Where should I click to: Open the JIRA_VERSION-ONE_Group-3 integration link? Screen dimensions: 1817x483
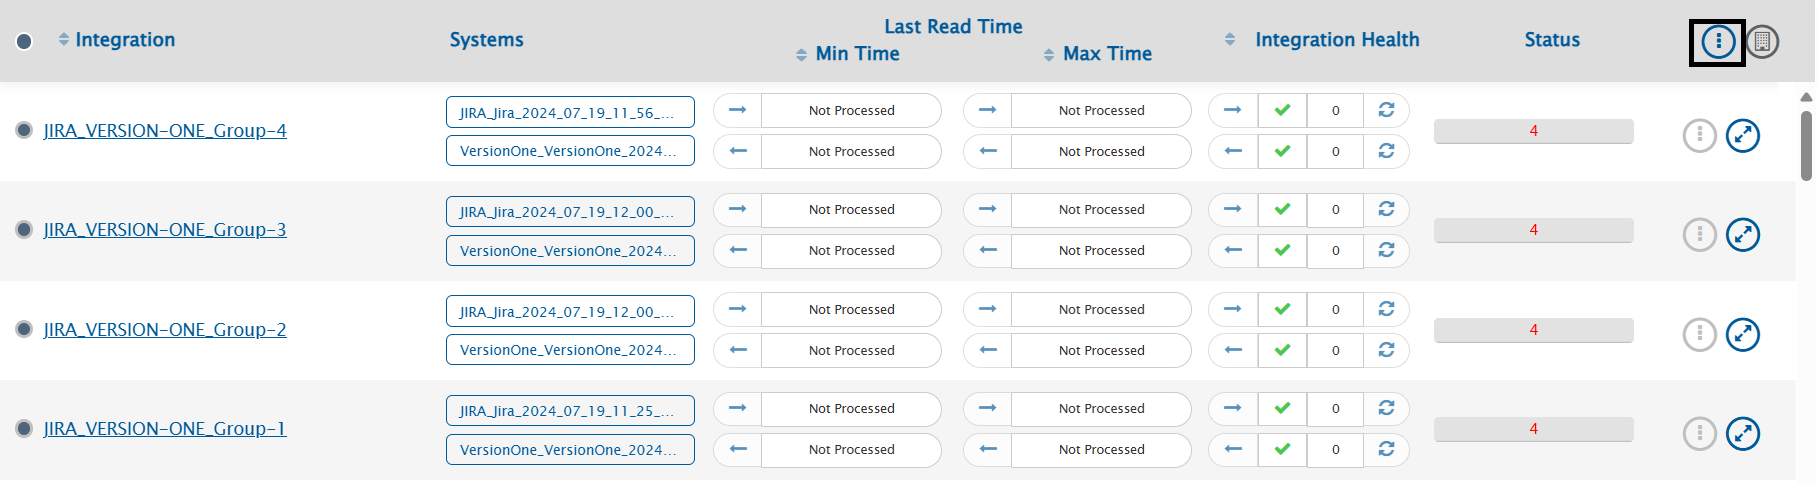(x=165, y=230)
